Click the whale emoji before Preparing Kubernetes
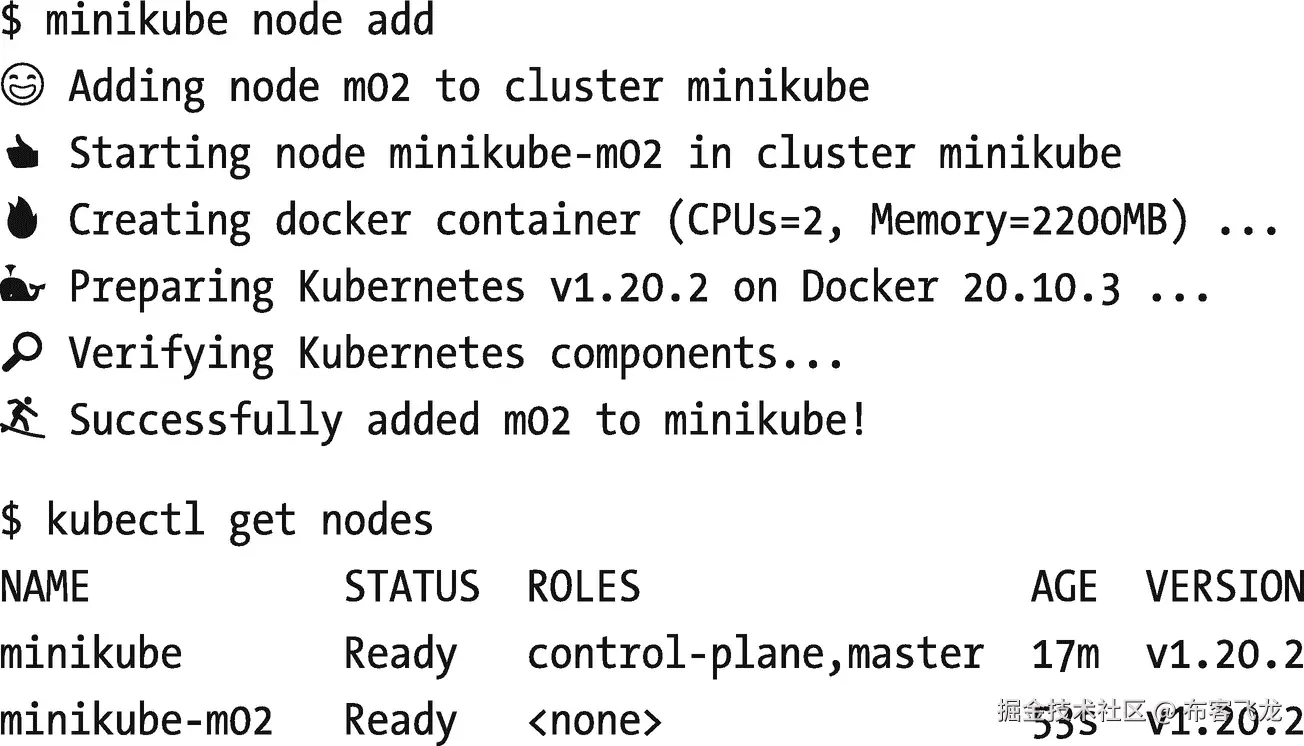This screenshot has width=1304, height=746. 23,288
